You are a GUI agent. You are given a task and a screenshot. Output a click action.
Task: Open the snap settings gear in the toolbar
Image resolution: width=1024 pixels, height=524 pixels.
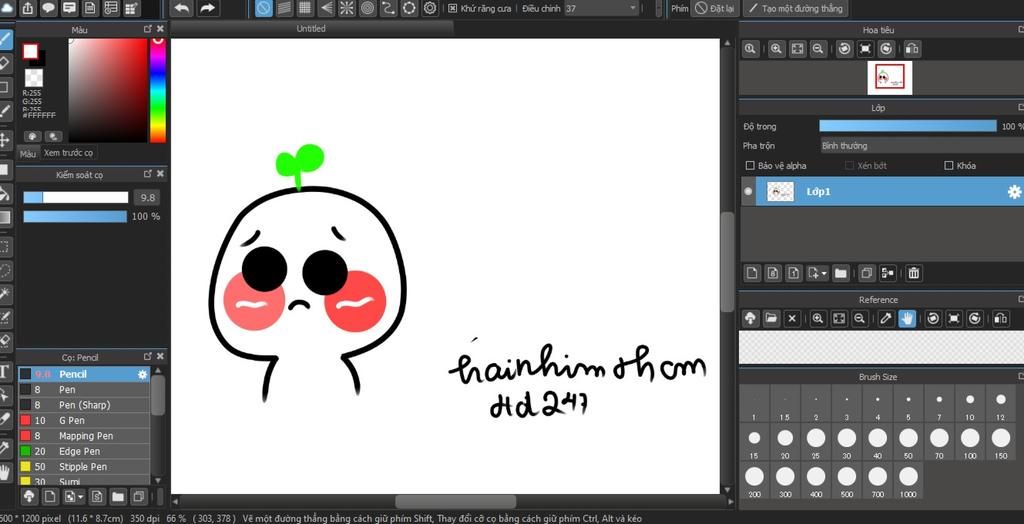tap(430, 8)
